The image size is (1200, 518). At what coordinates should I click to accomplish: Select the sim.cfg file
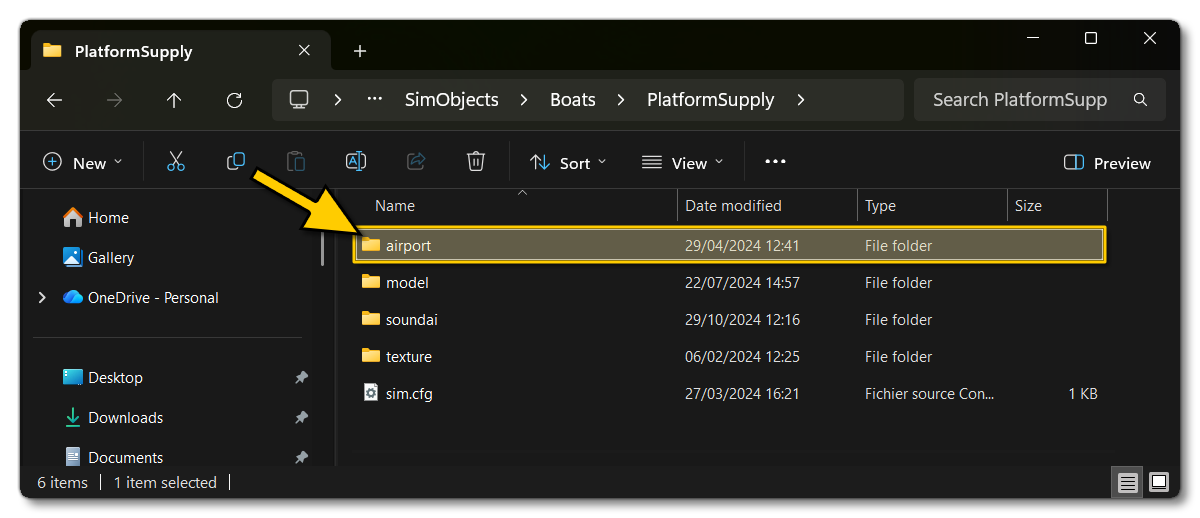point(409,394)
